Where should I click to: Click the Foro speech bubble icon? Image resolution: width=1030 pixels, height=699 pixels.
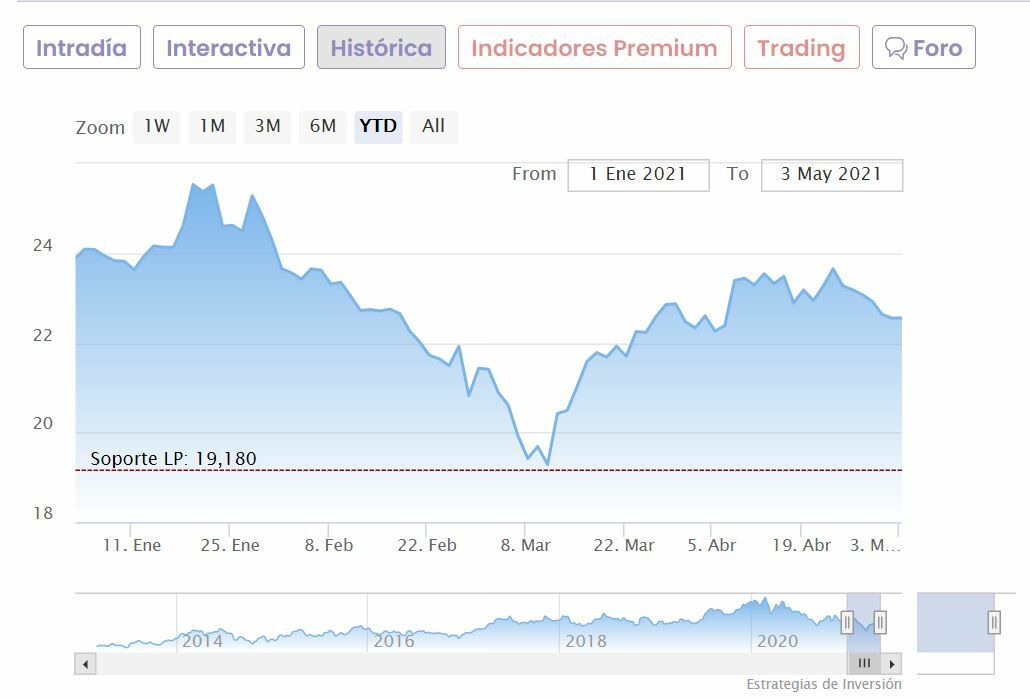[x=896, y=48]
